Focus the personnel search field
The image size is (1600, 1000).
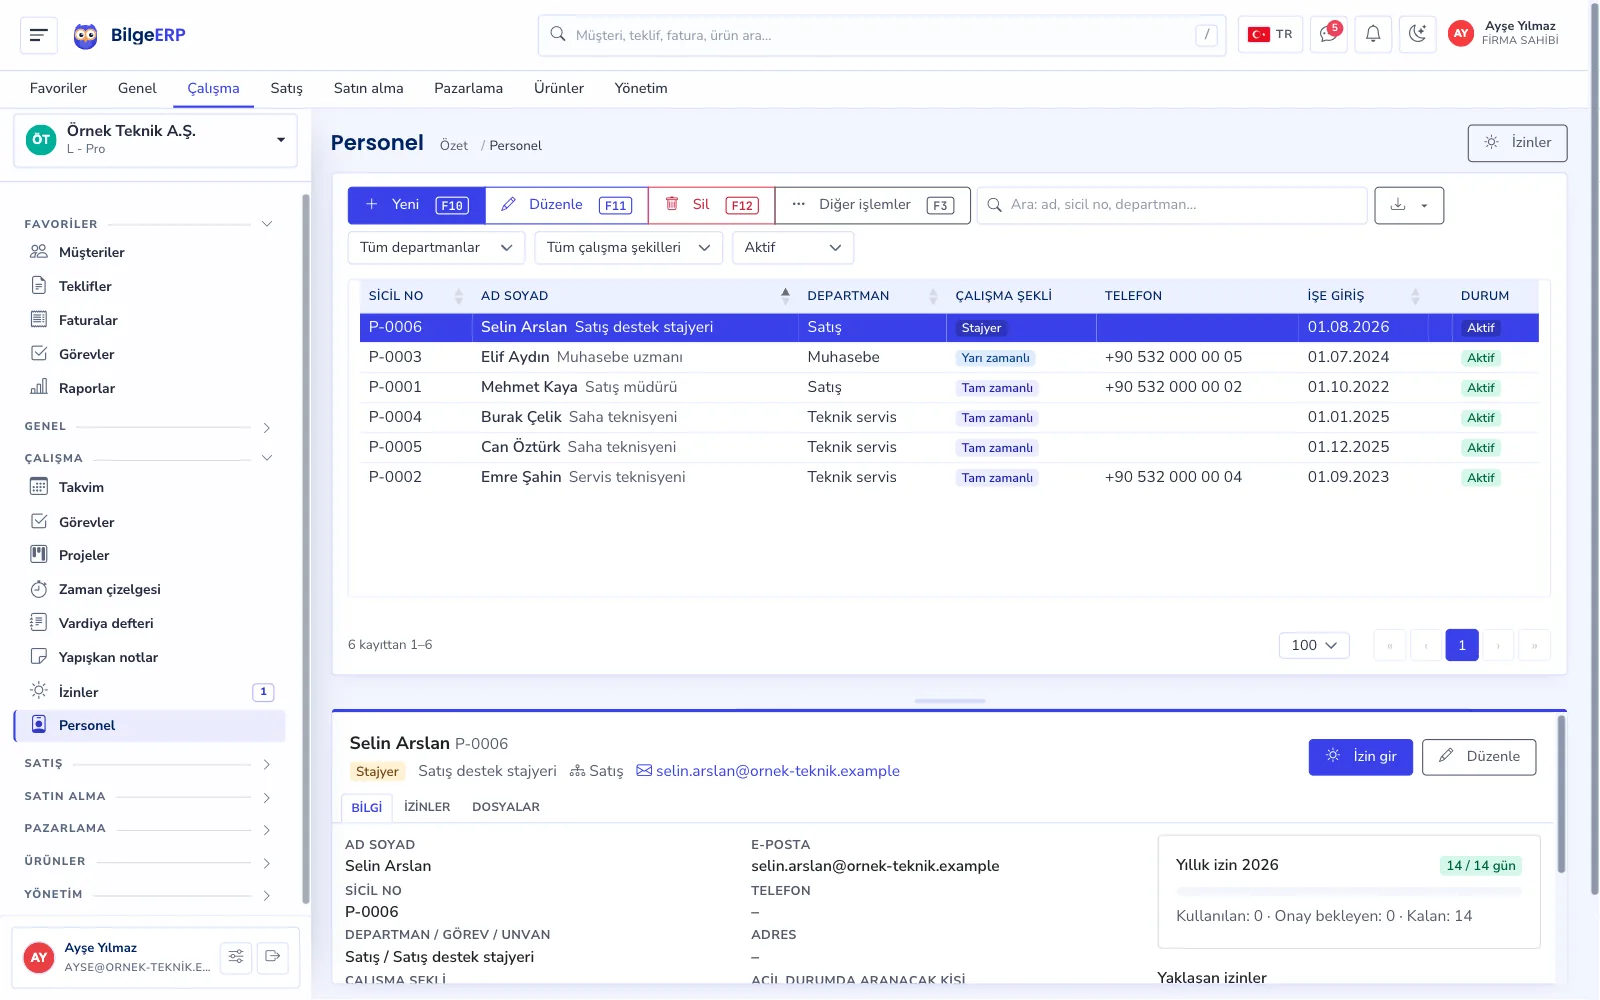pyautogui.click(x=1172, y=205)
